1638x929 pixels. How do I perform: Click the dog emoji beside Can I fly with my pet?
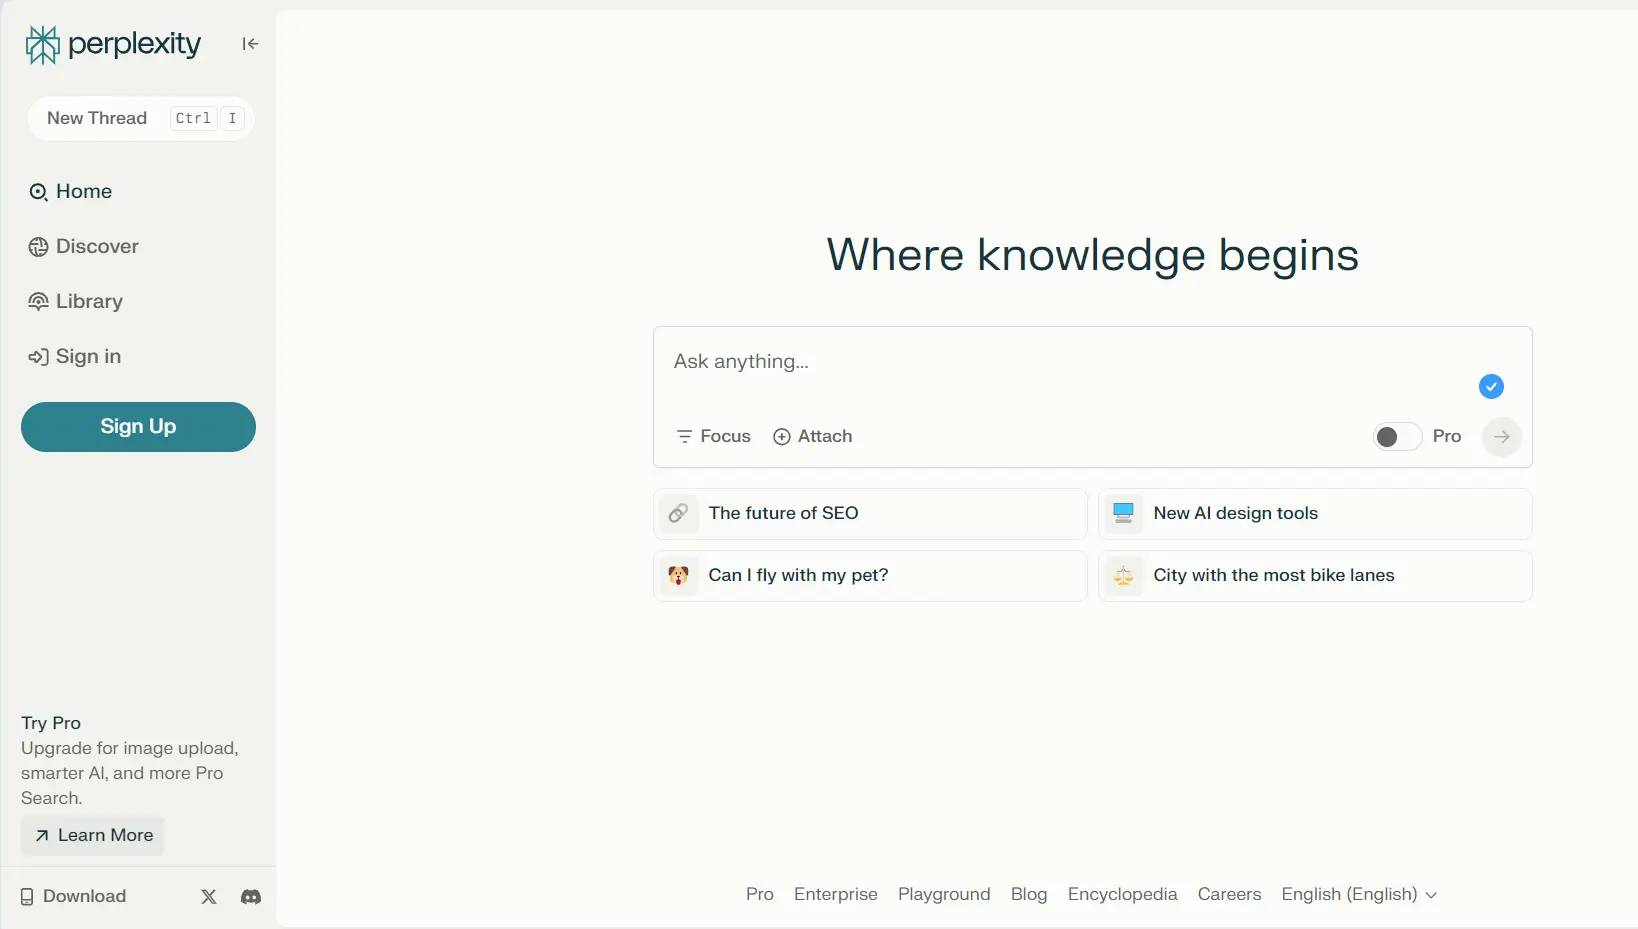(x=678, y=576)
